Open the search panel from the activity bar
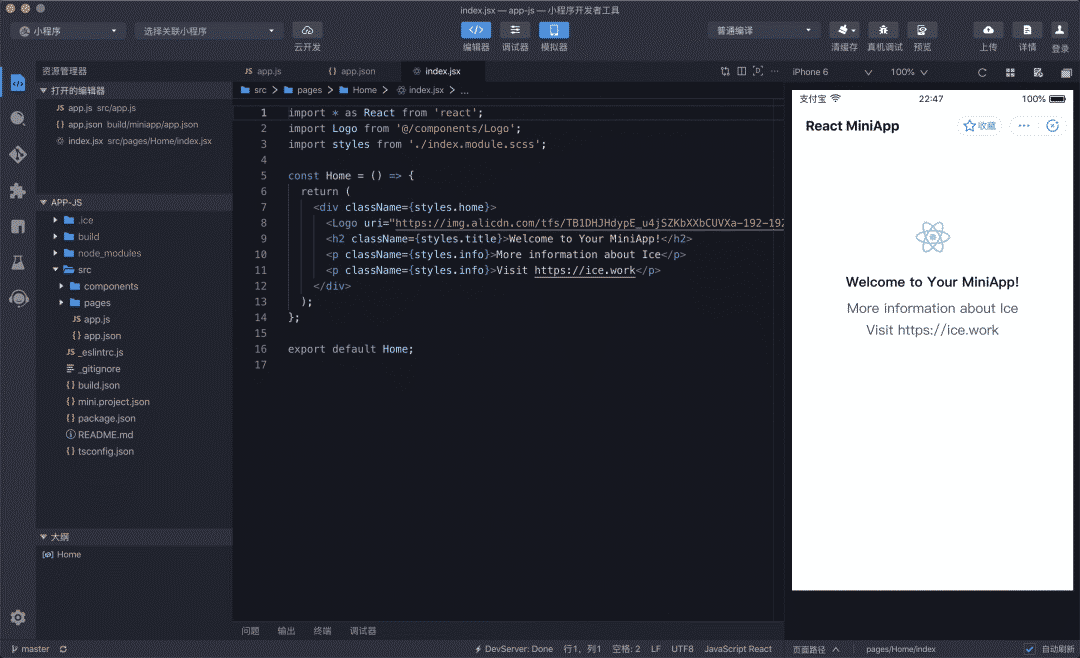The height and width of the screenshot is (658, 1080). click(18, 118)
